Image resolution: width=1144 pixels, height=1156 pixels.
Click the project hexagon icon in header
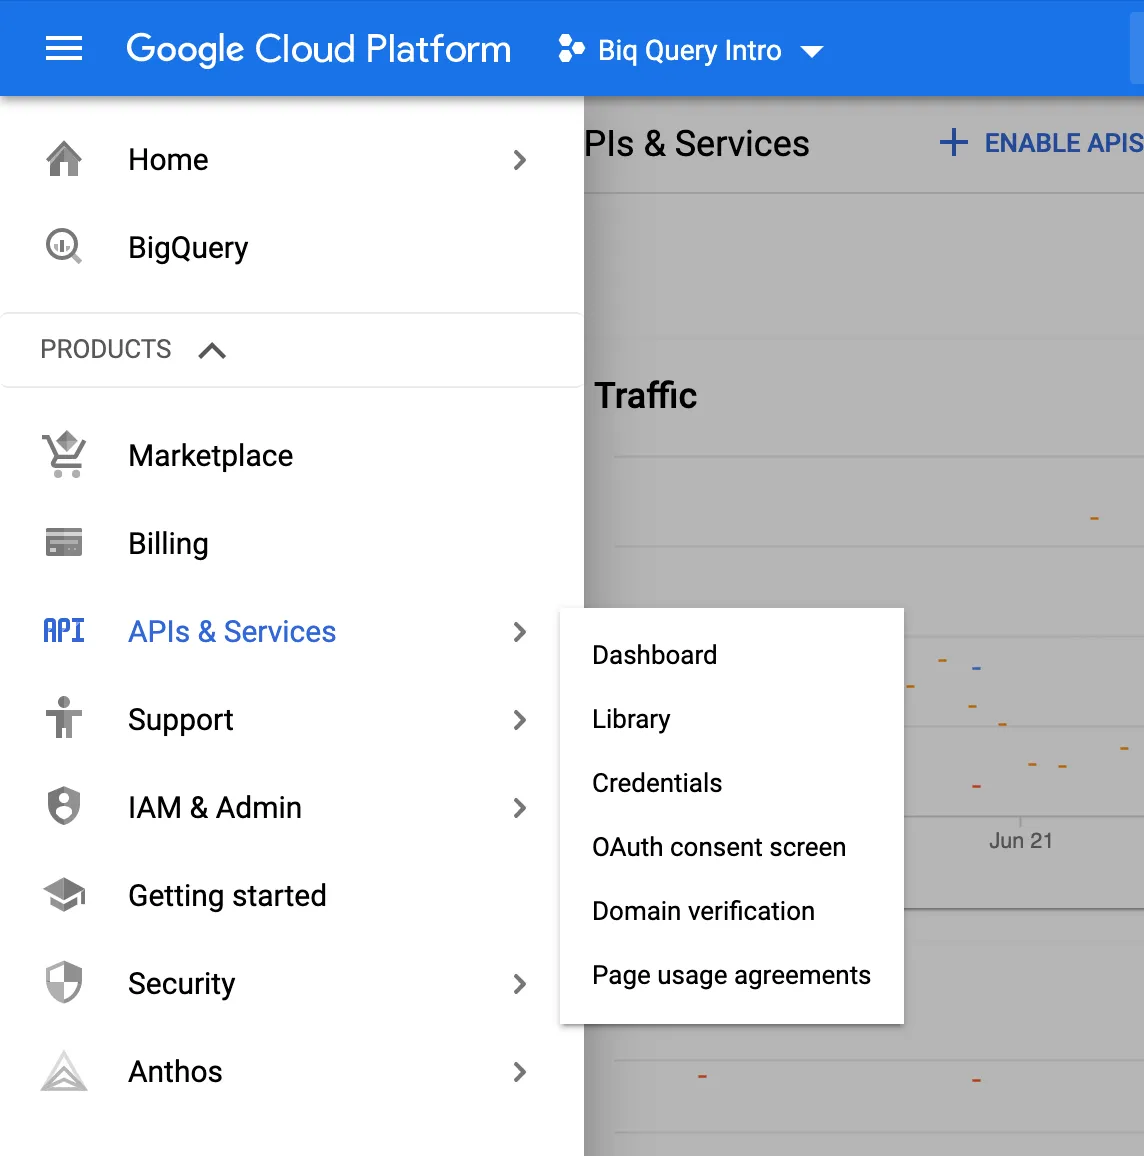pos(571,49)
